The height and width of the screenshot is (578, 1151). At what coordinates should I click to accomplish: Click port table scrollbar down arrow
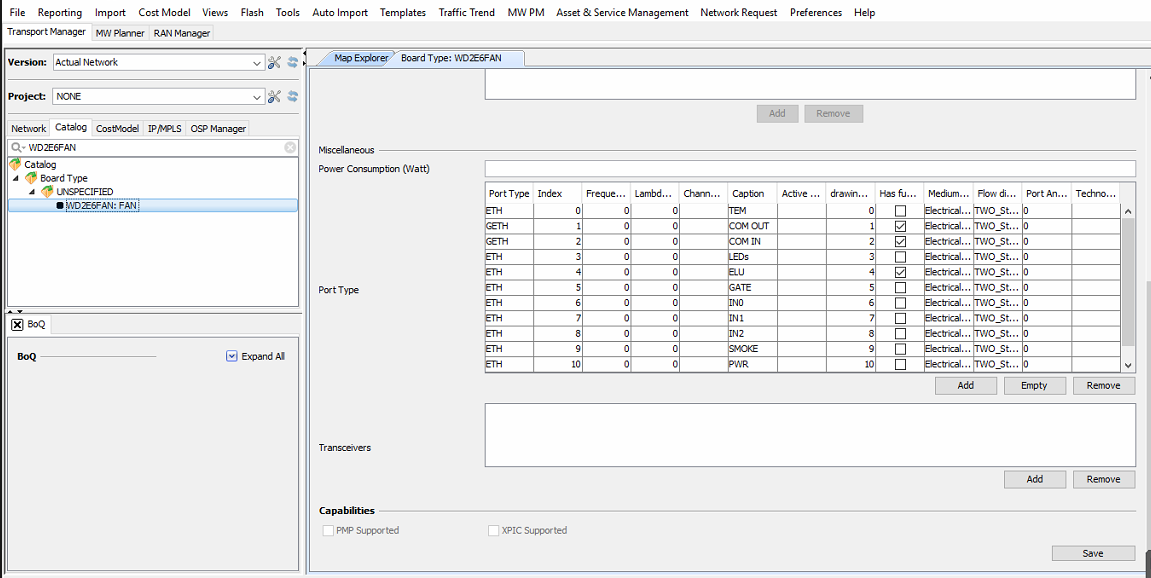coord(1128,366)
